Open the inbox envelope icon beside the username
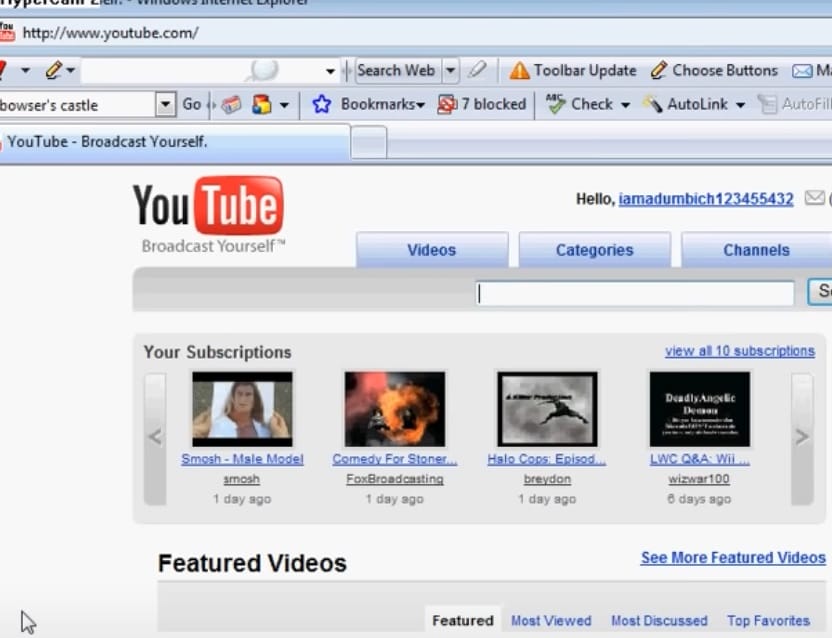 click(814, 198)
